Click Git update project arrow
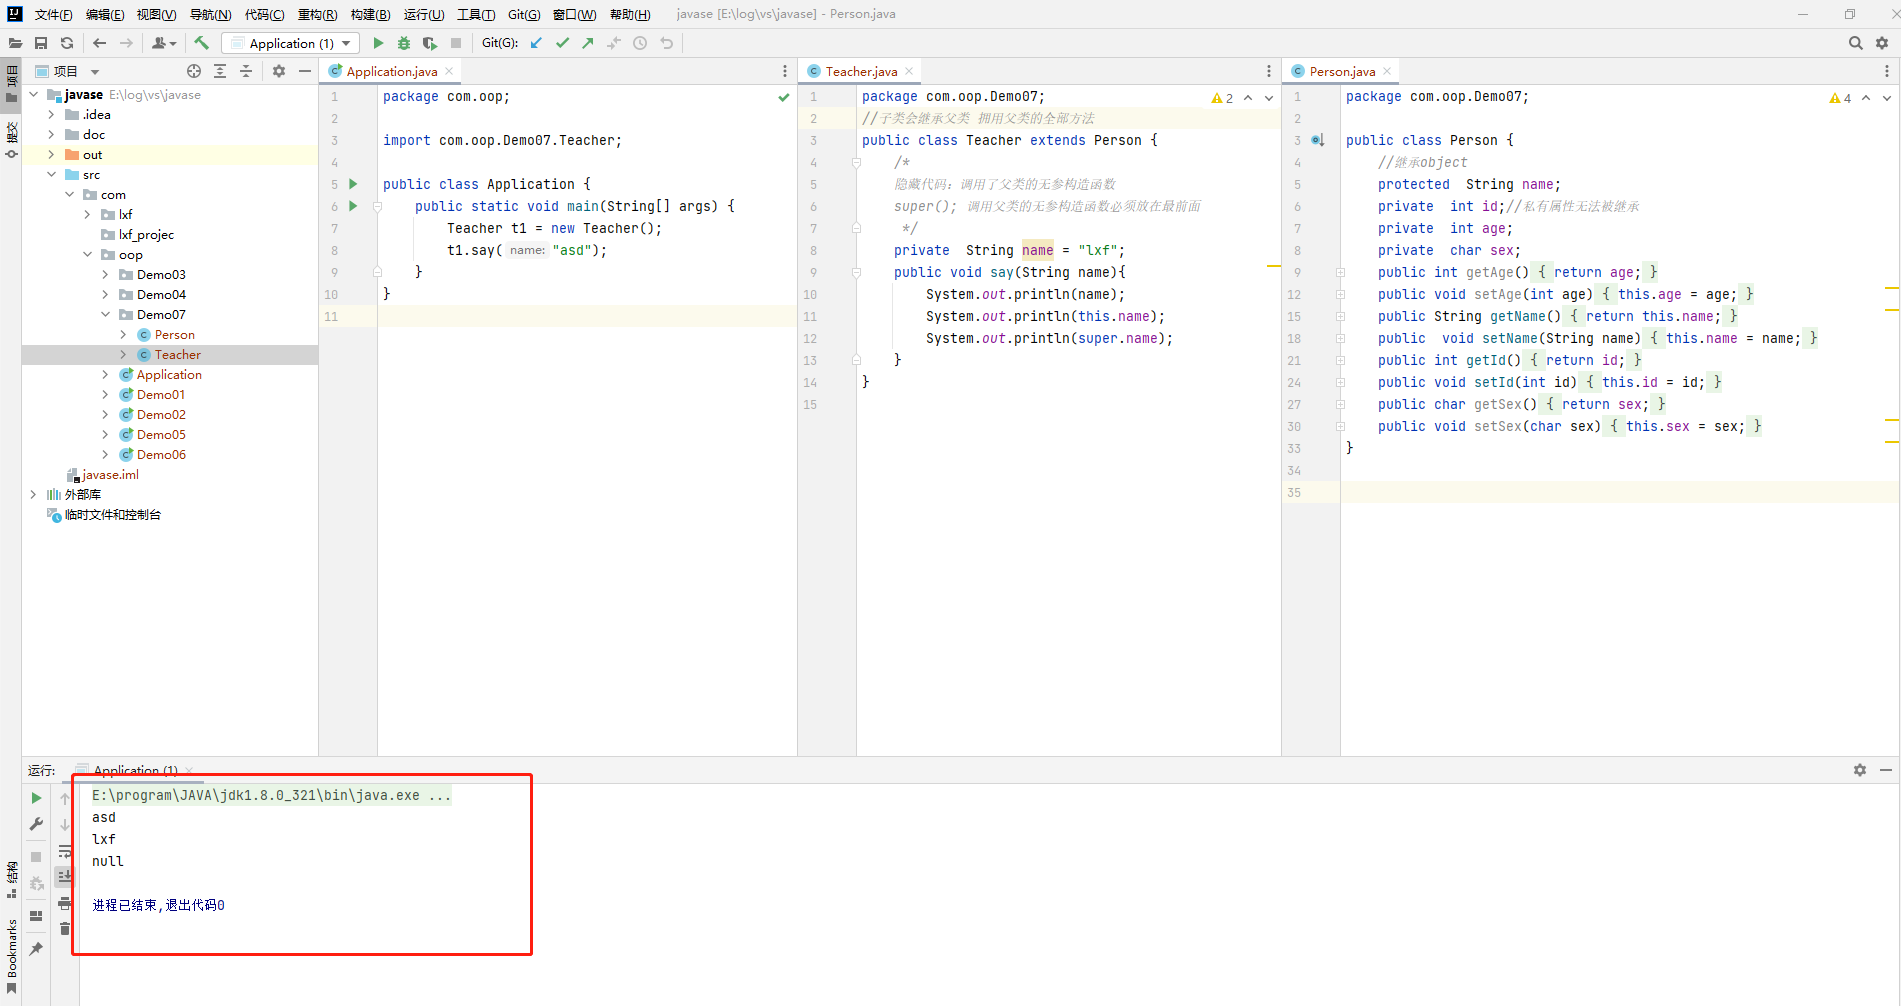1901x1006 pixels. pos(536,43)
